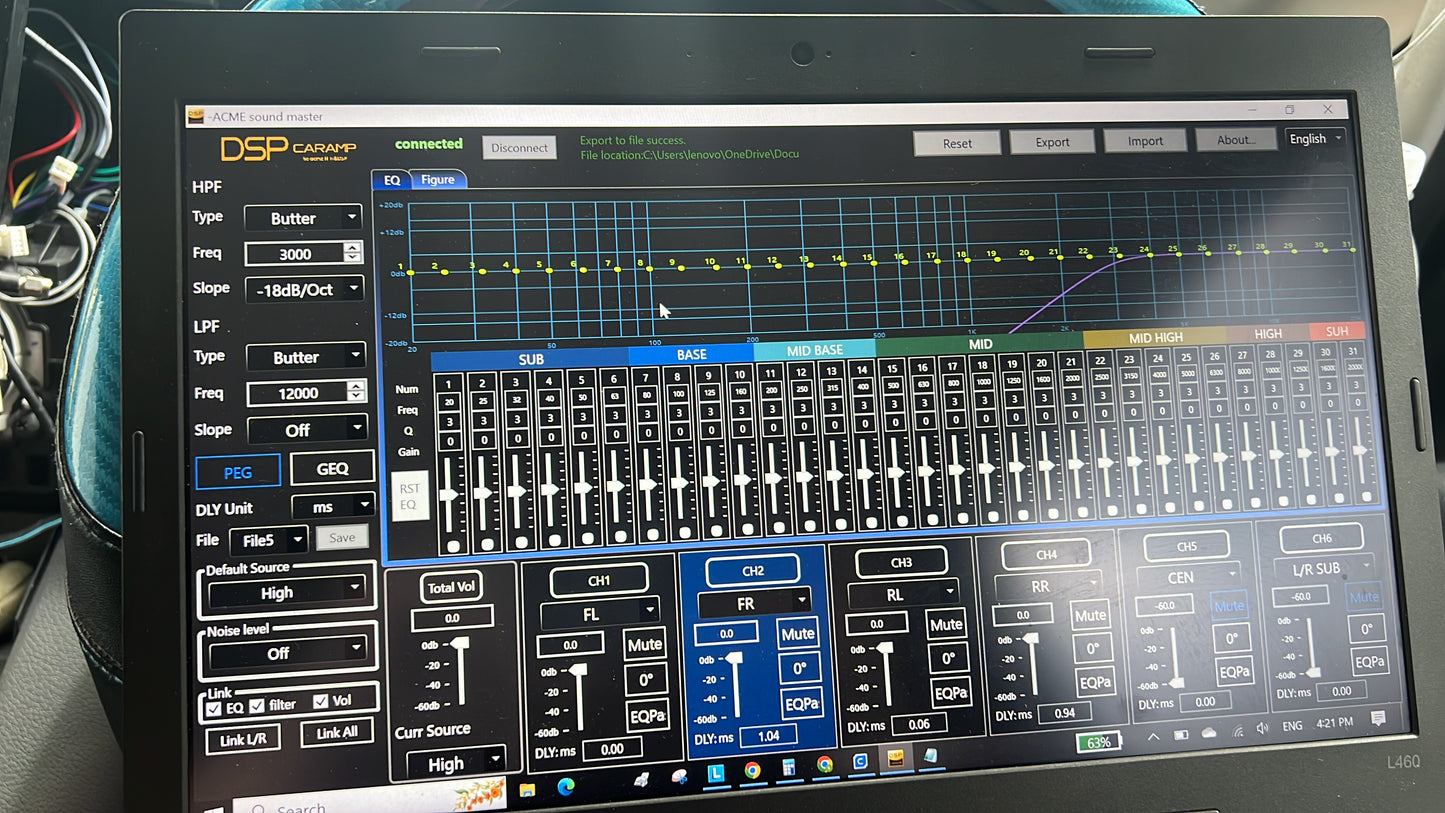Click the Link L/R button
1445x813 pixels.
(242, 739)
